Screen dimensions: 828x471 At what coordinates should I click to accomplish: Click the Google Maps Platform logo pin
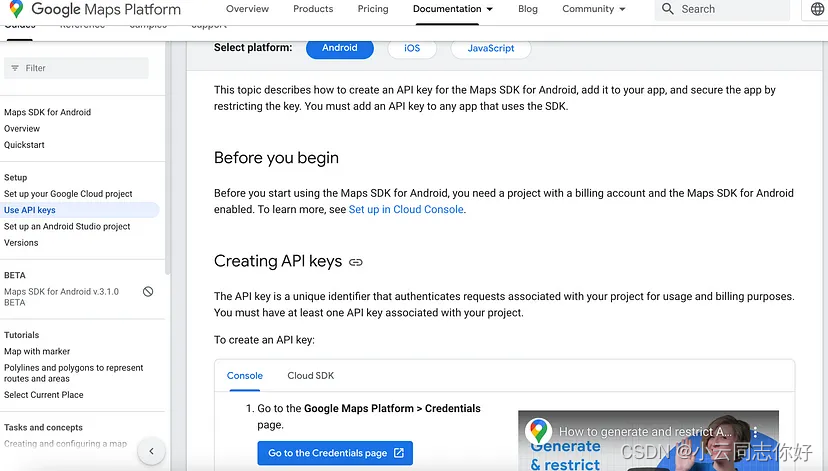[x=16, y=8]
